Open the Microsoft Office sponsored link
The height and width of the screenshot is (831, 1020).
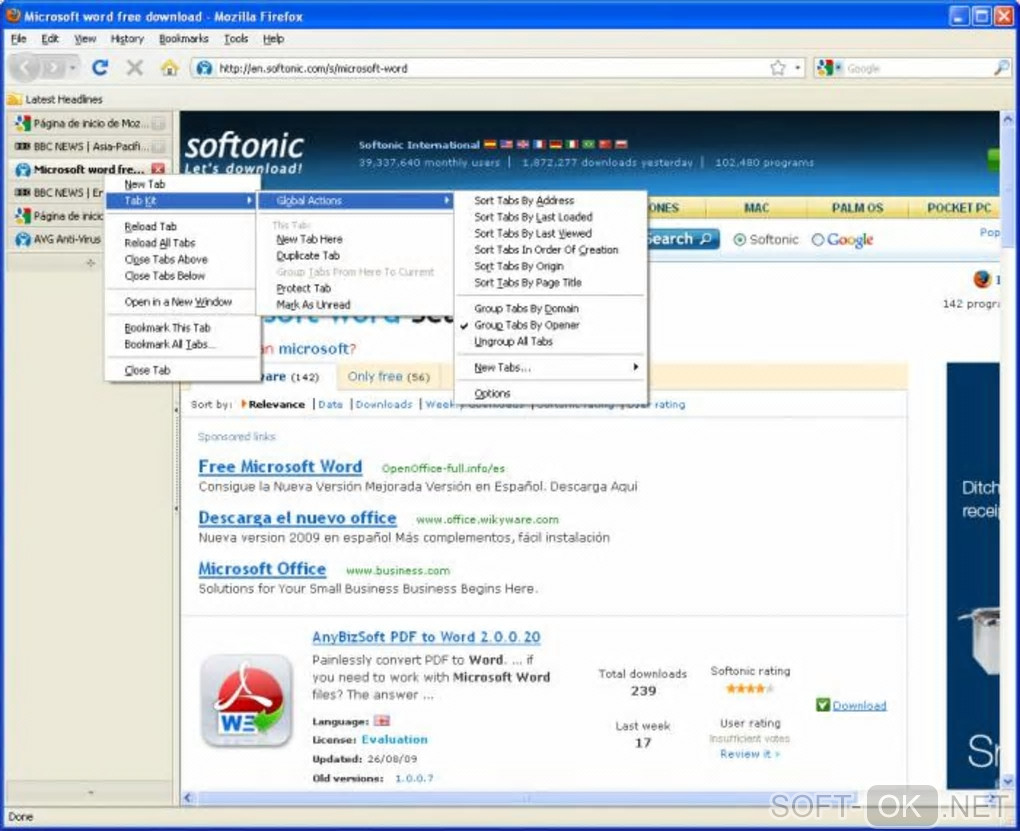[x=262, y=569]
